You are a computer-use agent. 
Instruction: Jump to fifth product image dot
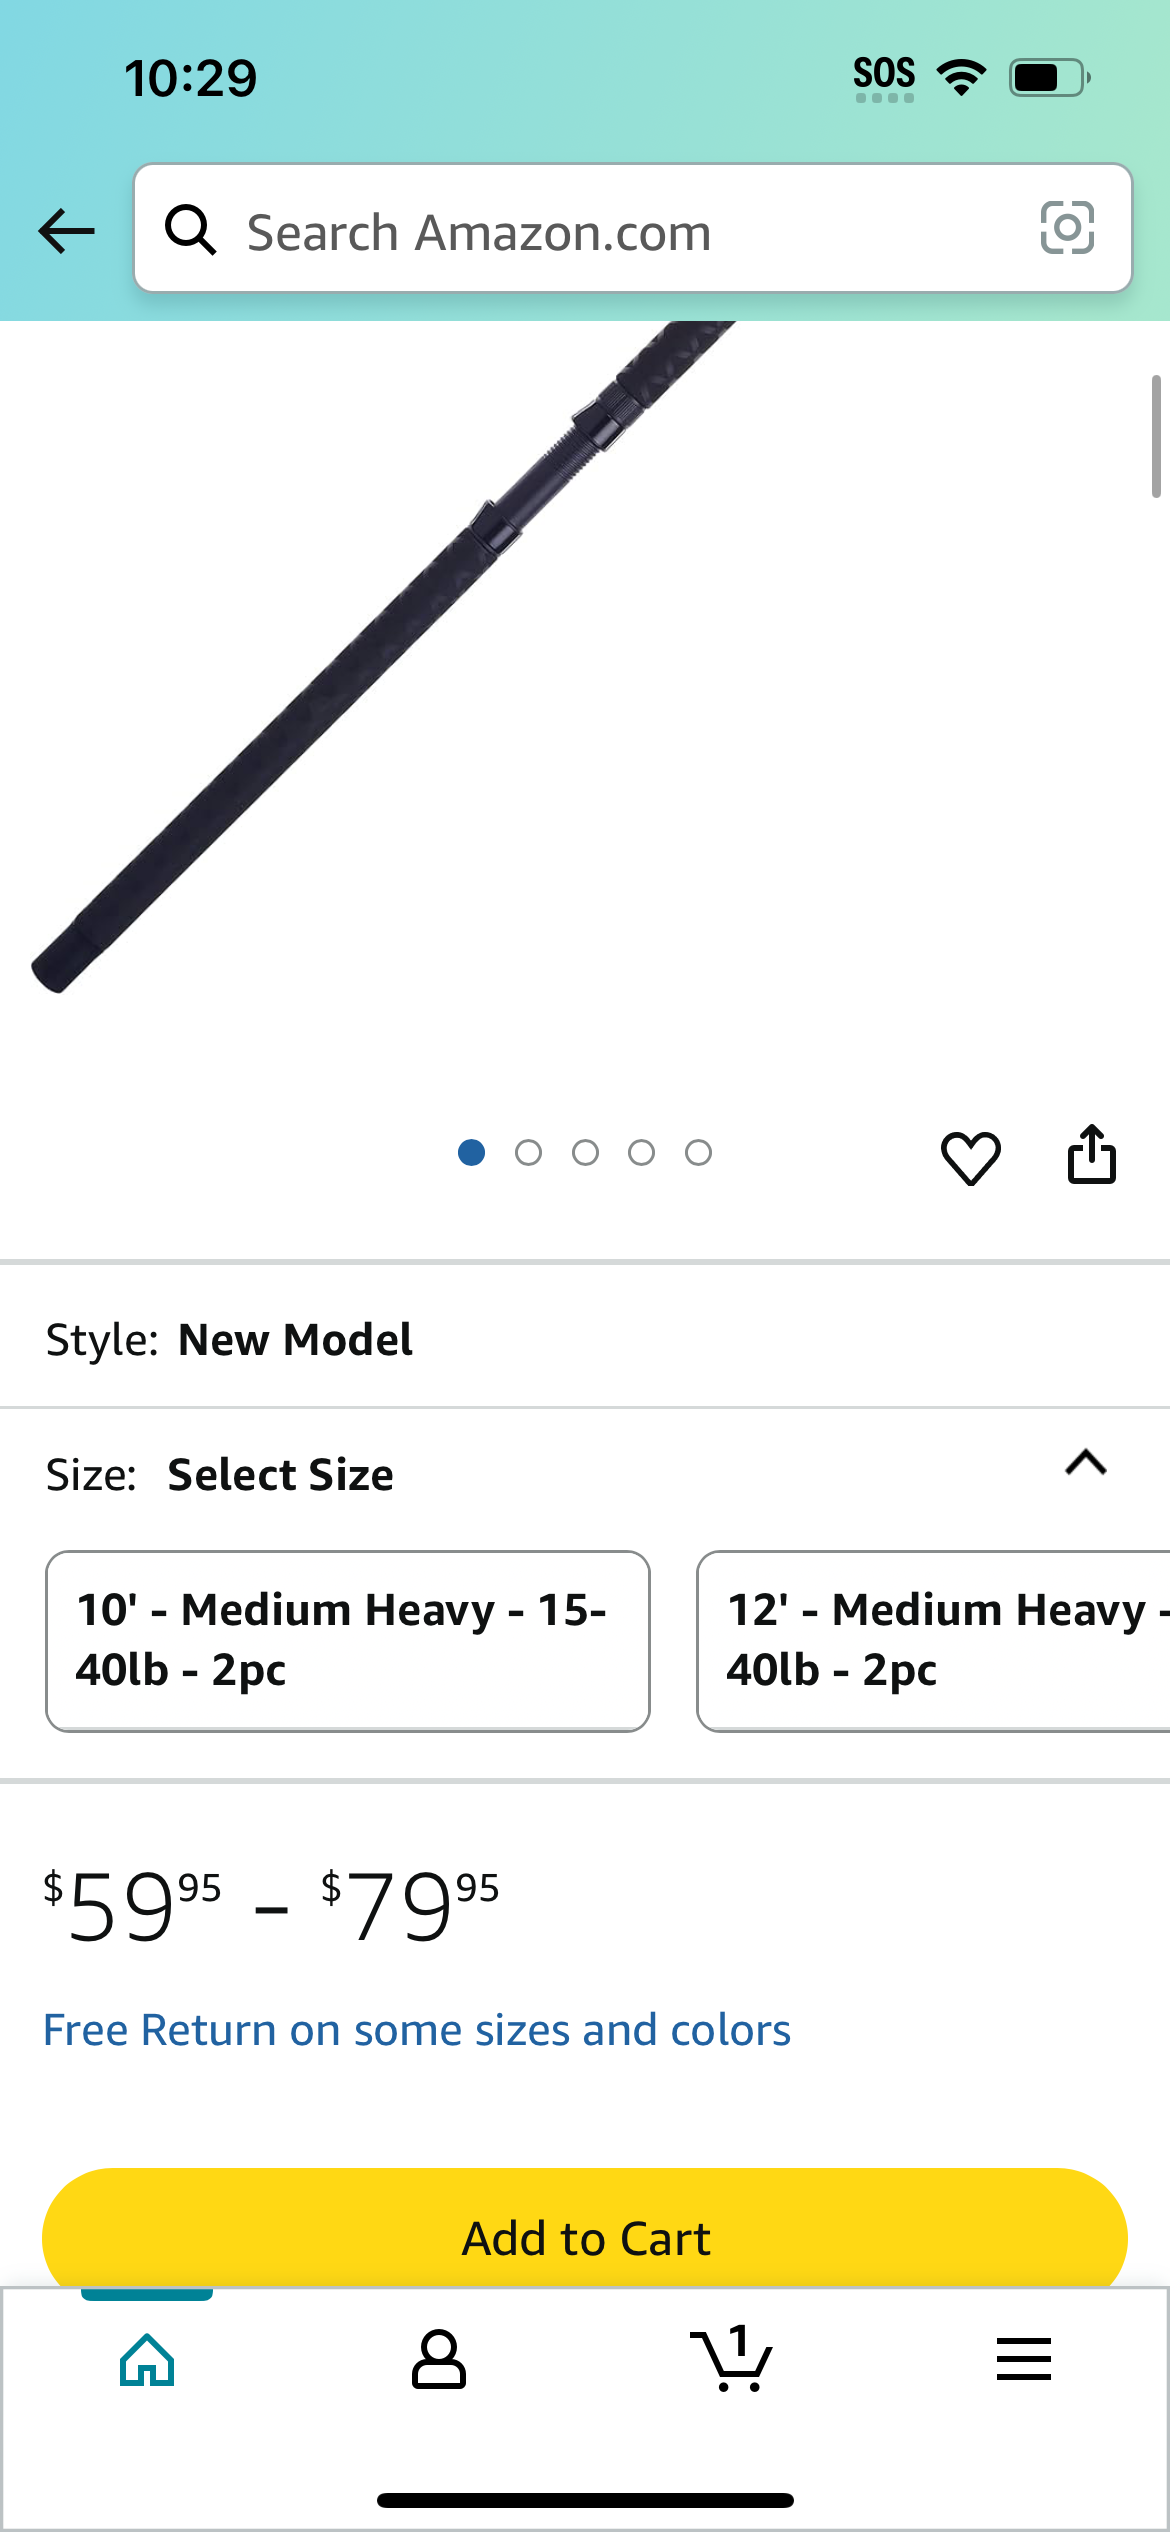(x=698, y=1153)
